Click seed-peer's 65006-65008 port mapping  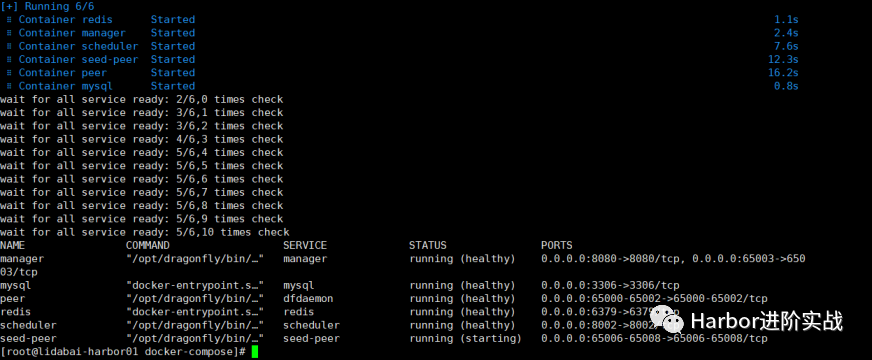tap(654, 338)
